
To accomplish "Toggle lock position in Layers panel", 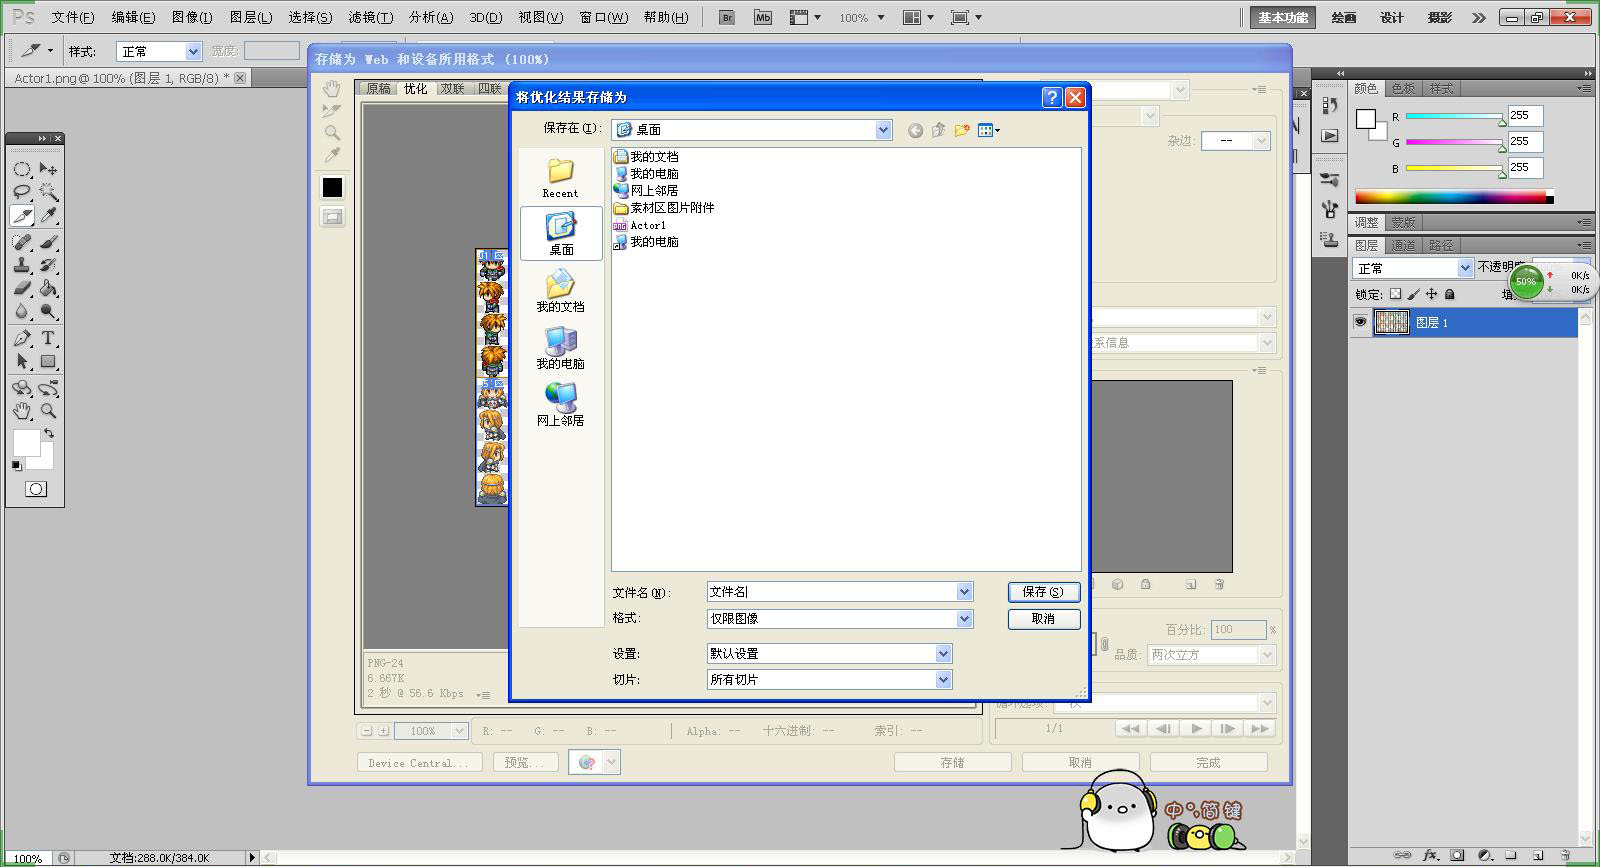I will point(1431,294).
